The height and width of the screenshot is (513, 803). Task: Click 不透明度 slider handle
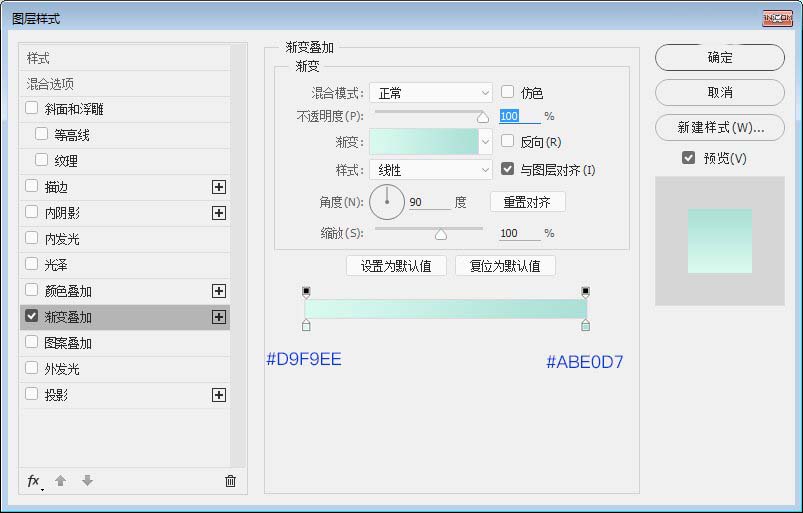pos(482,118)
